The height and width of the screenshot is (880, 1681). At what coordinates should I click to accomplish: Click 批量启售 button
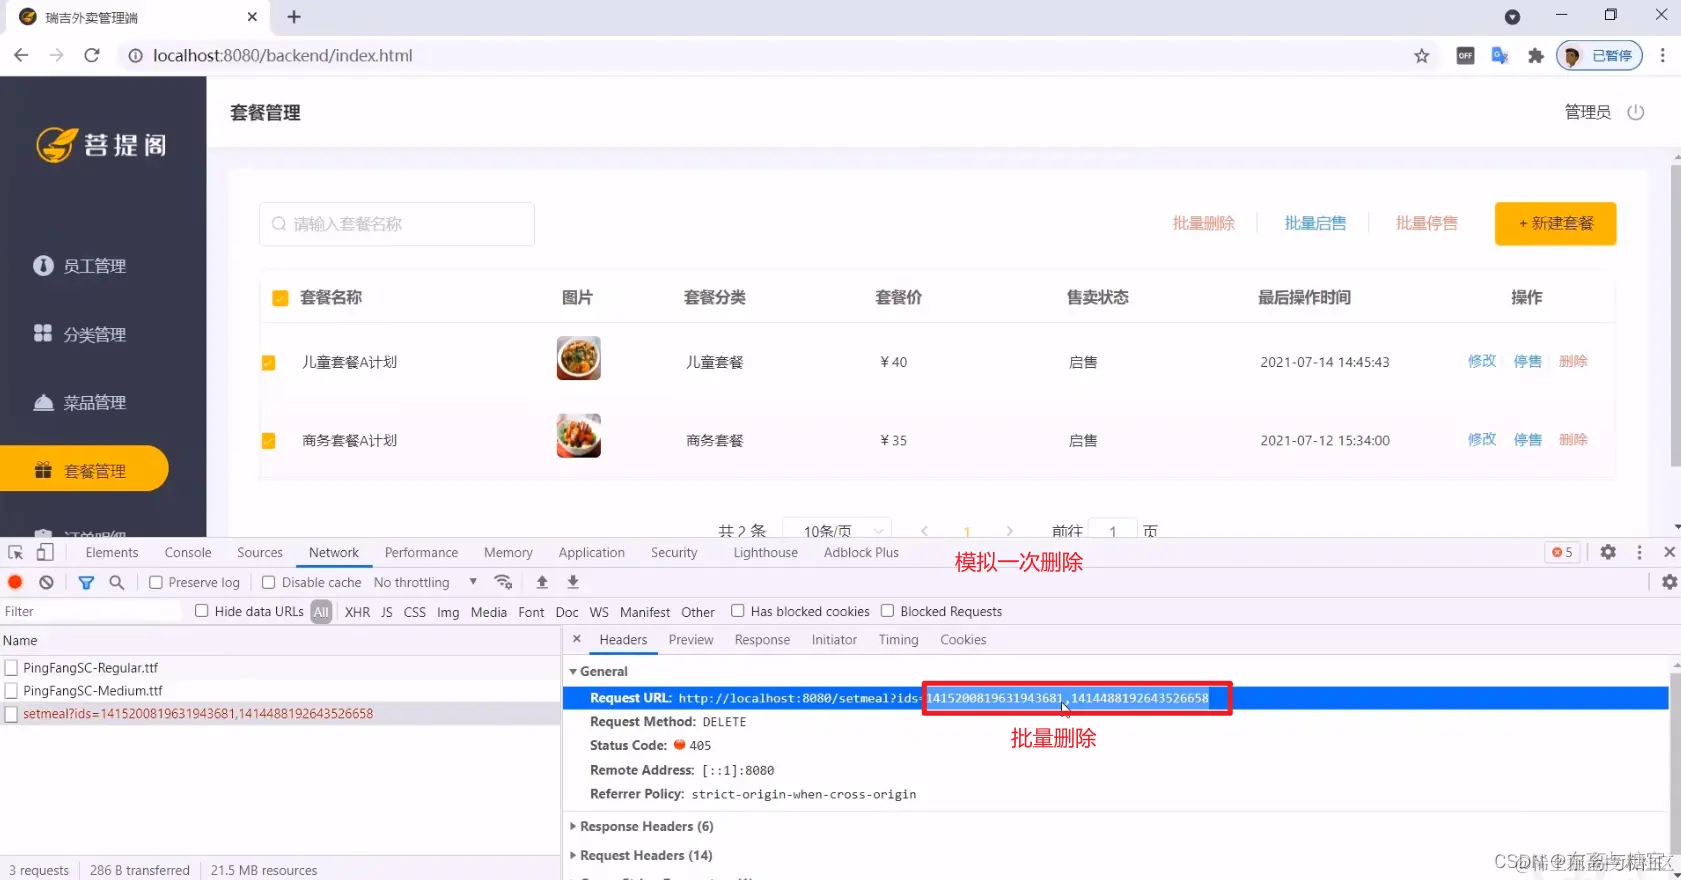pos(1315,223)
